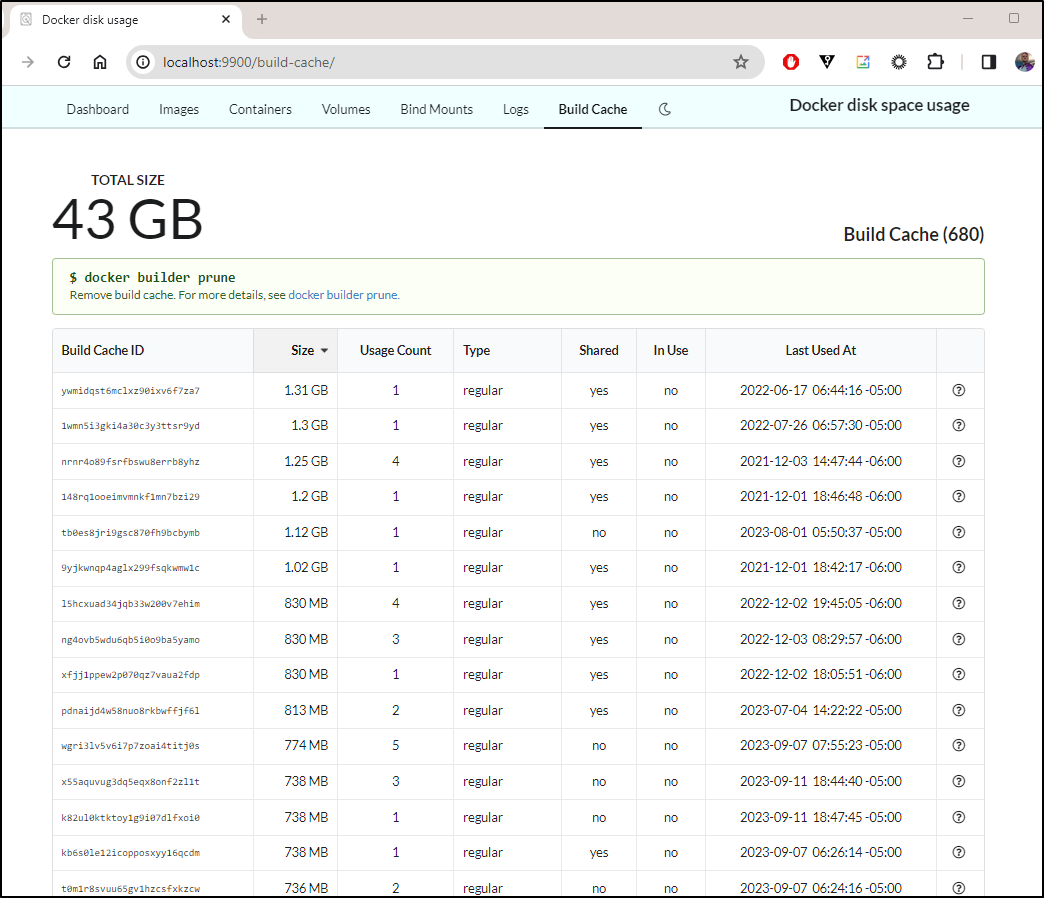Switch to the Logs tab
Image resolution: width=1044 pixels, height=898 pixels.
click(516, 109)
